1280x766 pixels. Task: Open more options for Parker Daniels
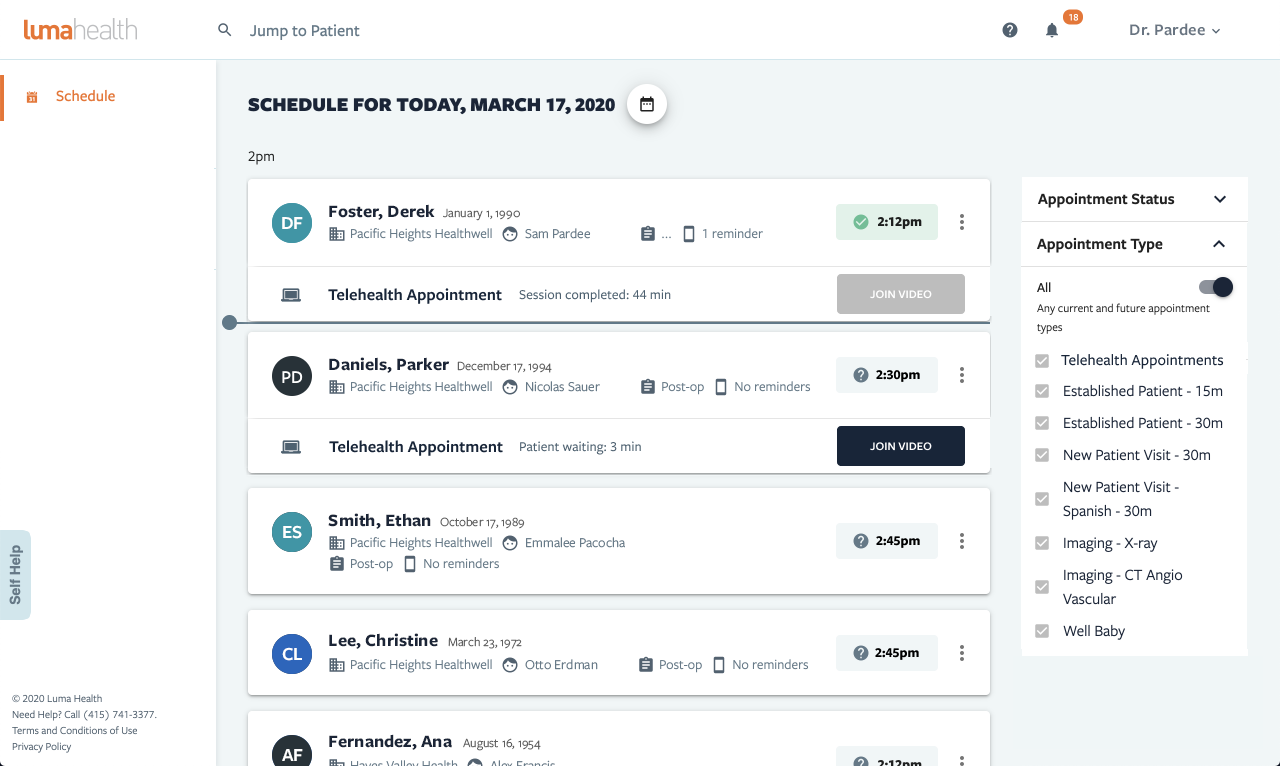[x=962, y=375]
